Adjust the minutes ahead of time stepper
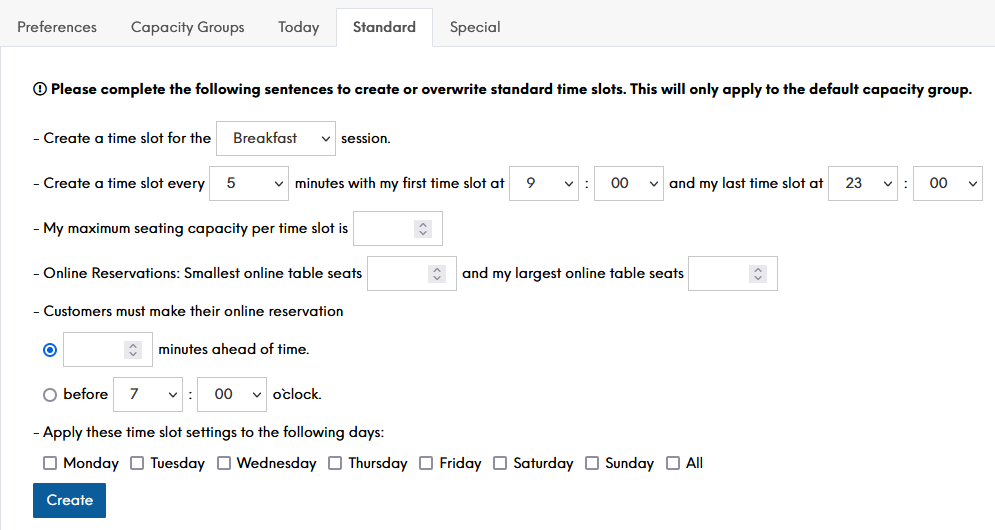 coord(133,350)
